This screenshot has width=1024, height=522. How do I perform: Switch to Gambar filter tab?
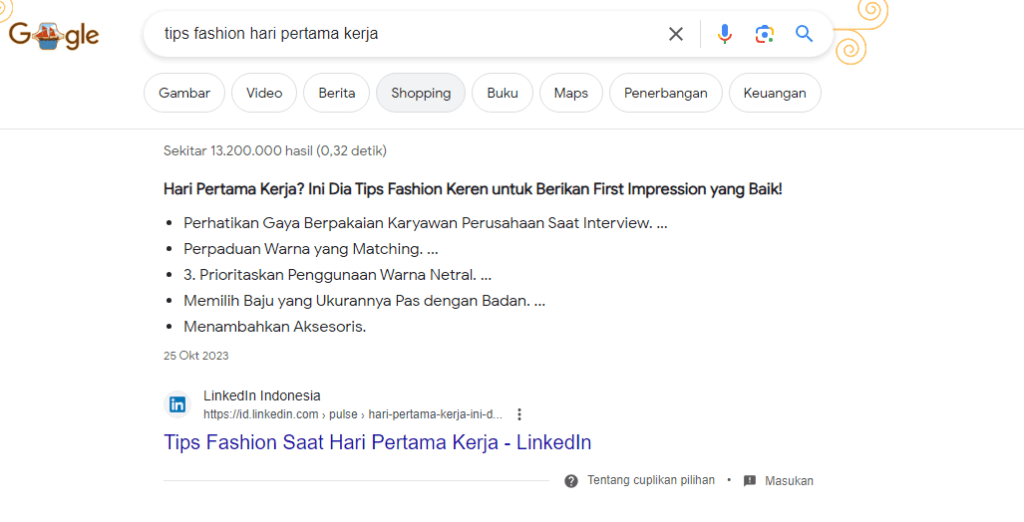[x=184, y=93]
